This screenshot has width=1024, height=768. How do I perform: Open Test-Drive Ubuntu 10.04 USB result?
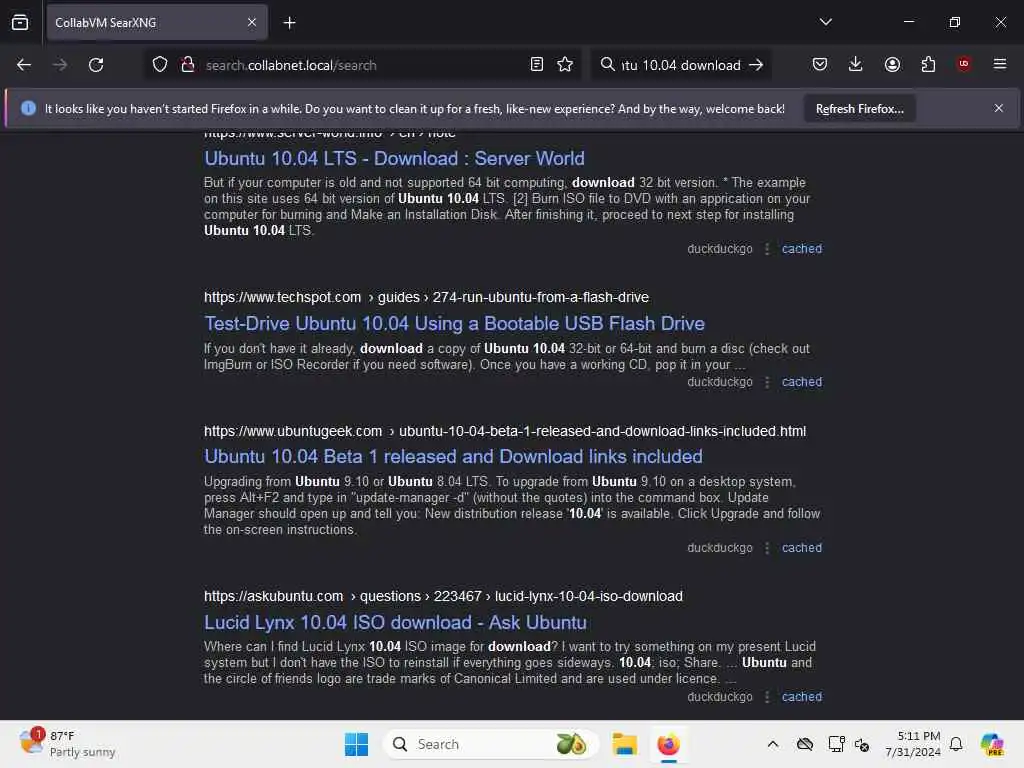[x=455, y=323]
